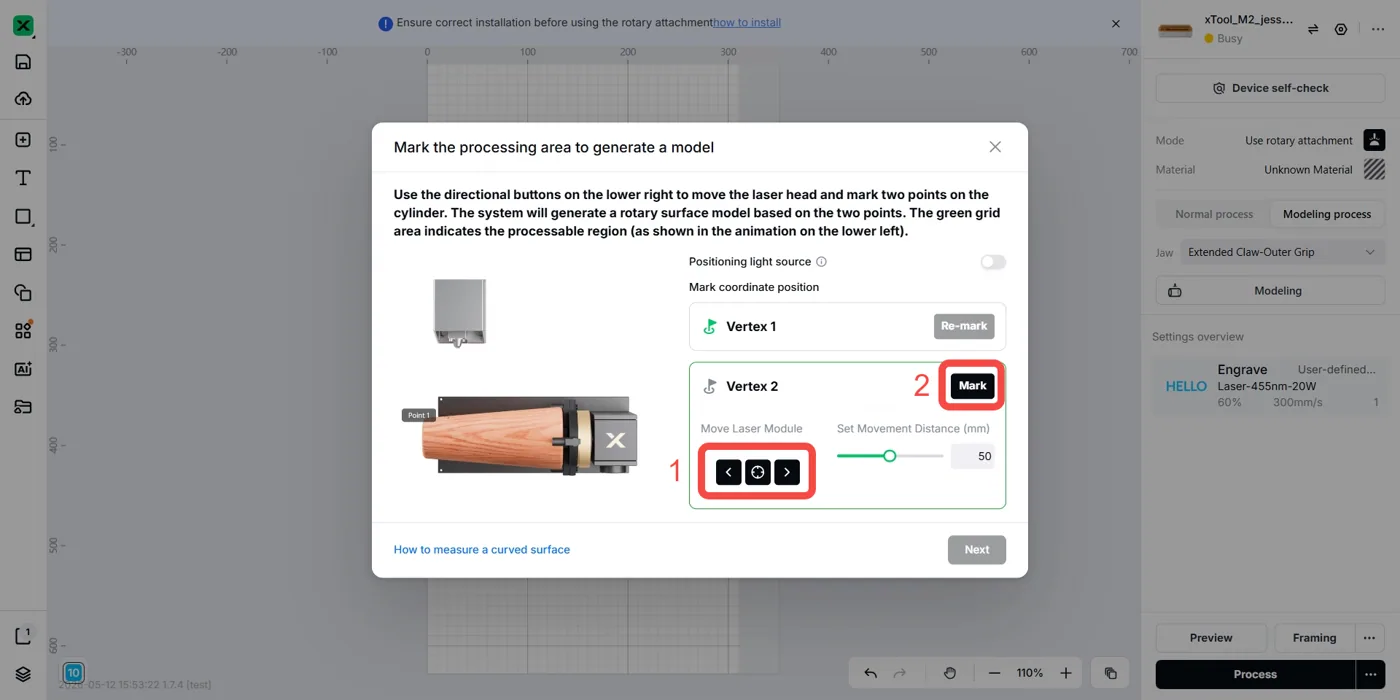Click the Mark button for Vertex 2
This screenshot has width=1400, height=700.
[972, 386]
